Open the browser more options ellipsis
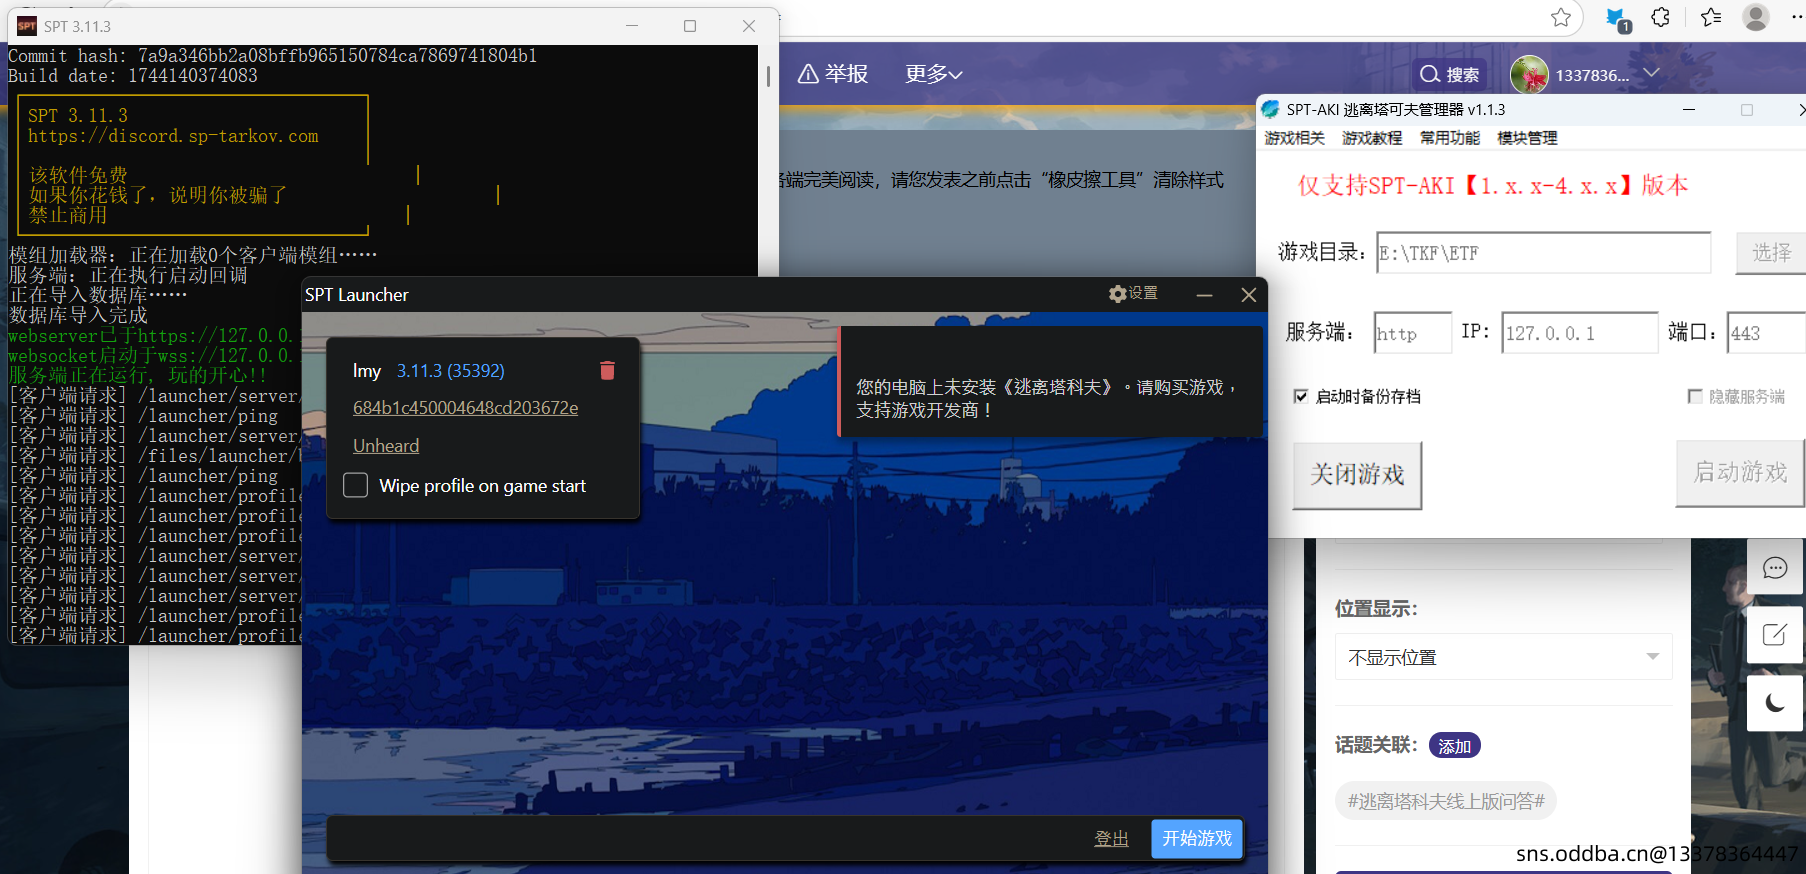Image resolution: width=1806 pixels, height=874 pixels. coord(1797,17)
